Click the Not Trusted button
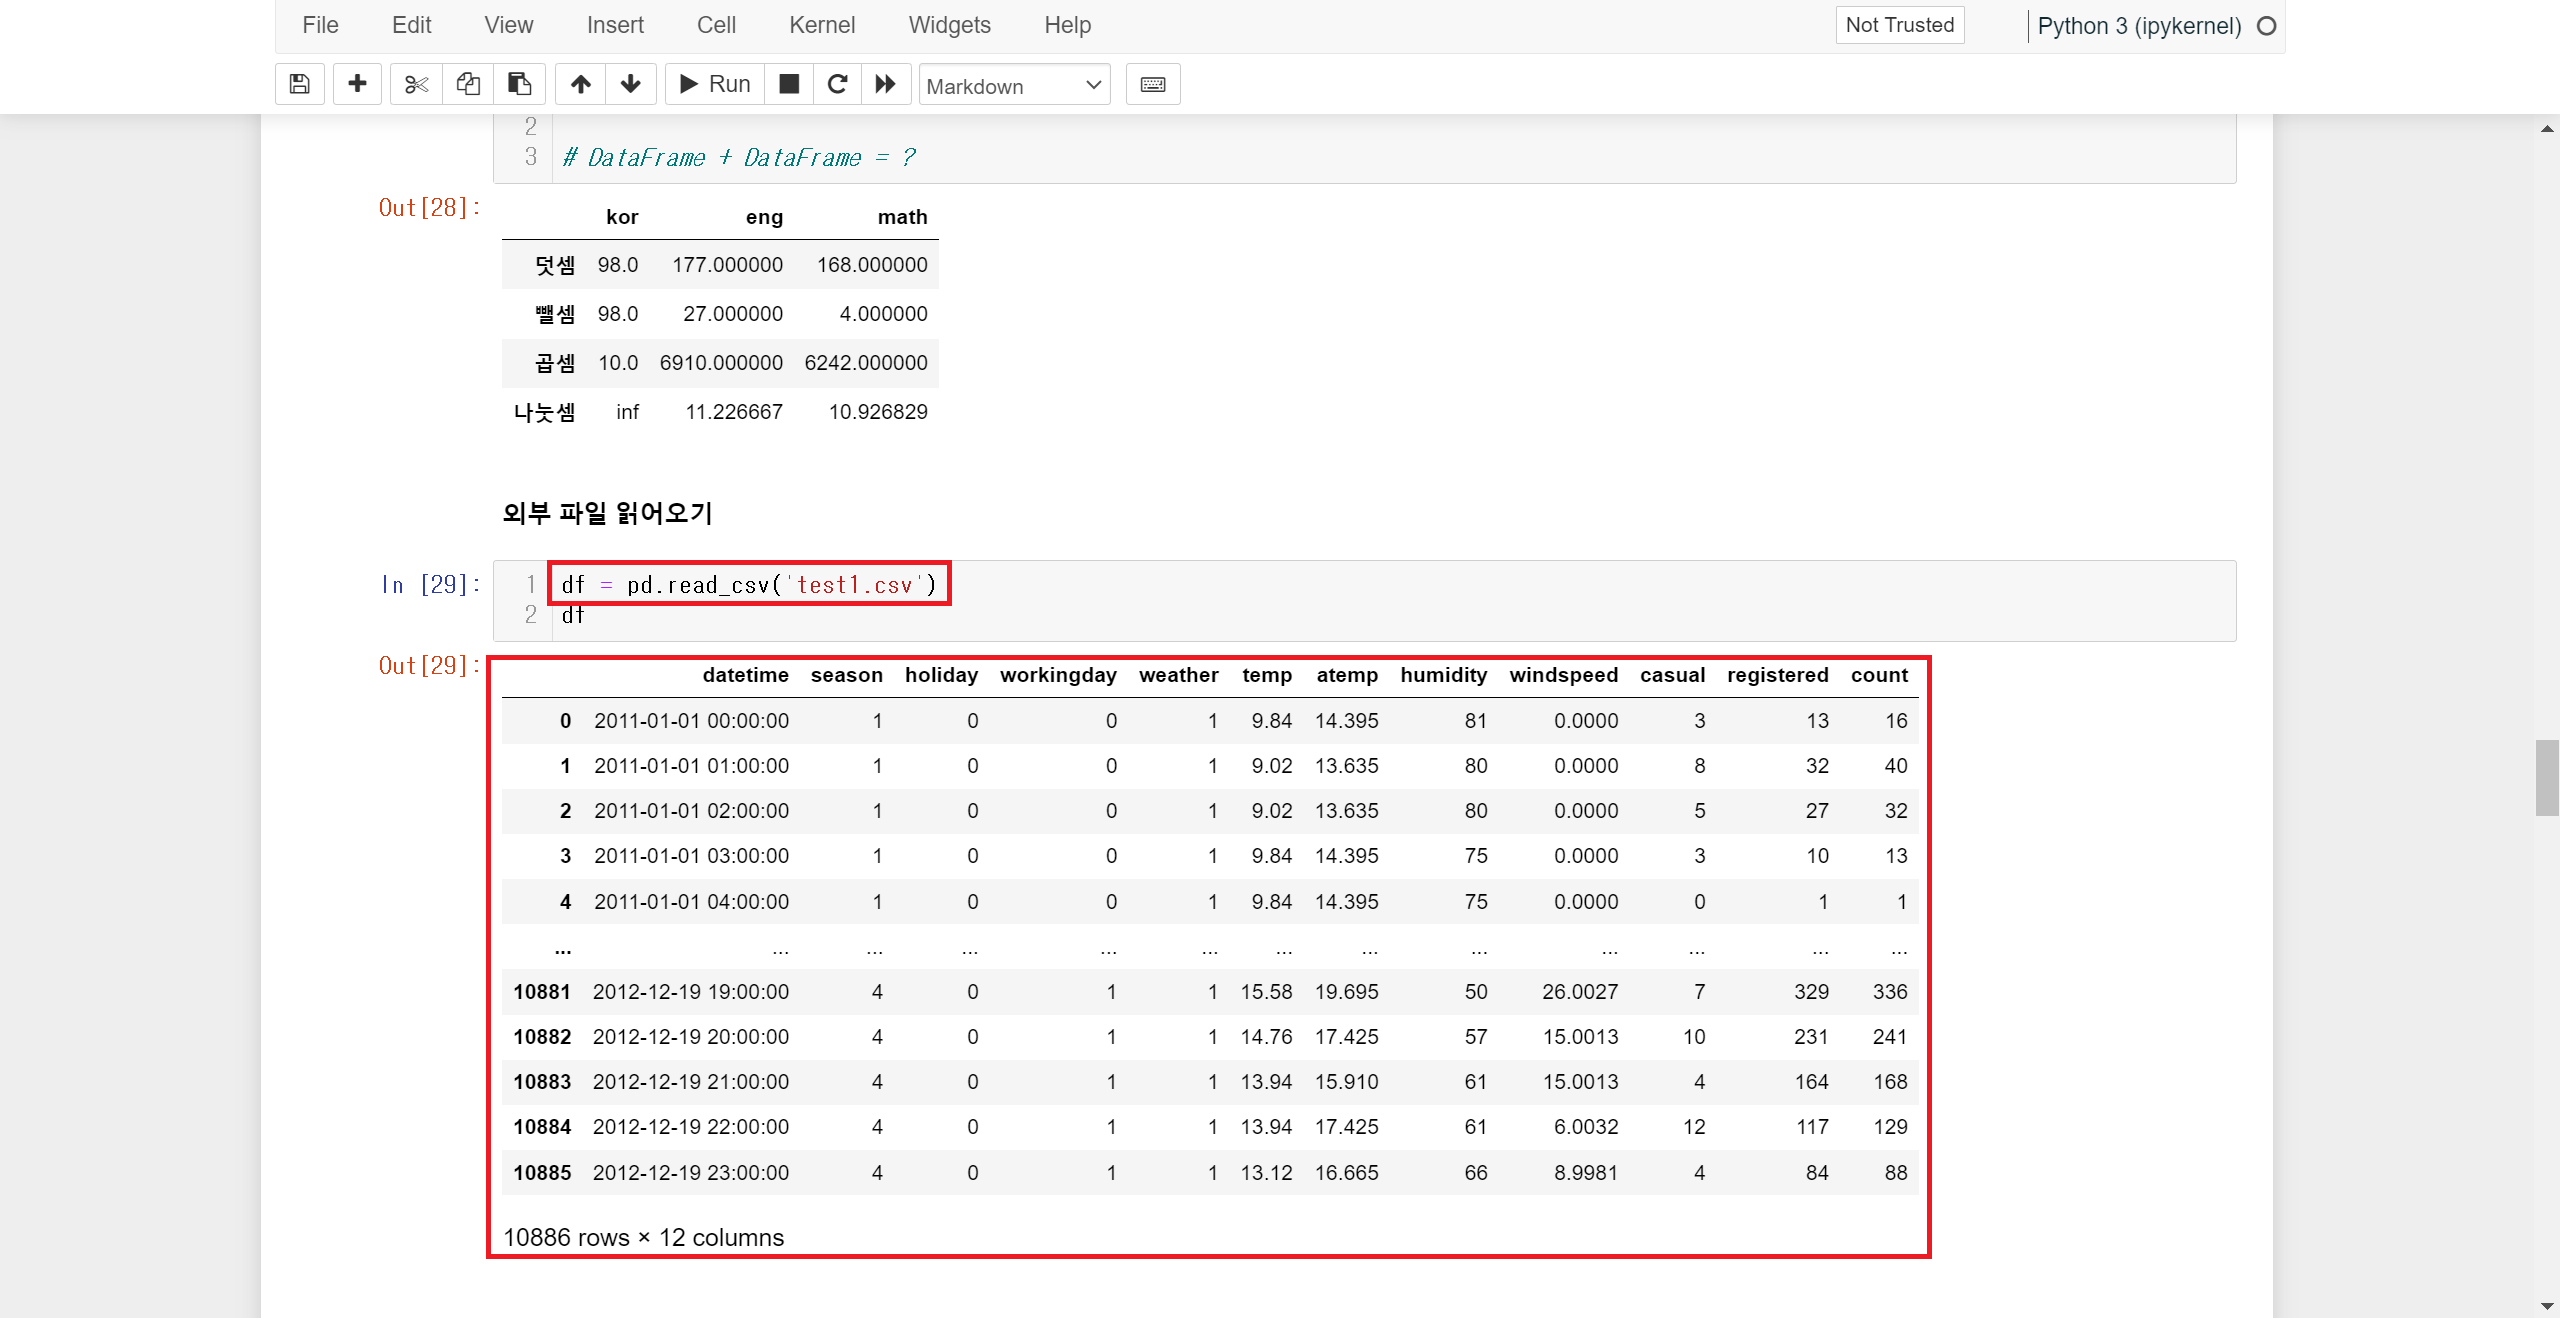 pos(1899,25)
